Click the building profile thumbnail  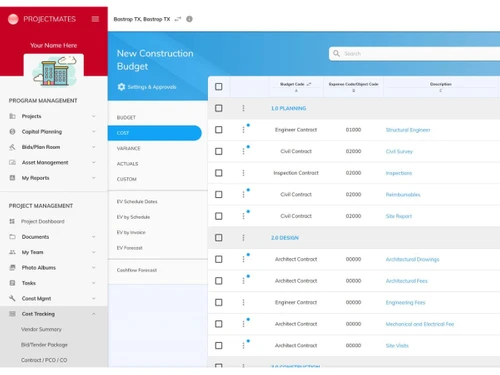(54, 70)
